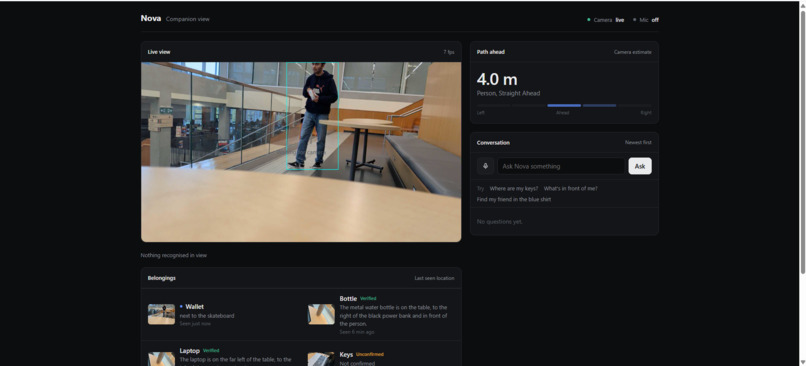Open the Laptop thumbnail image
The width and height of the screenshot is (806, 366).
[161, 359]
